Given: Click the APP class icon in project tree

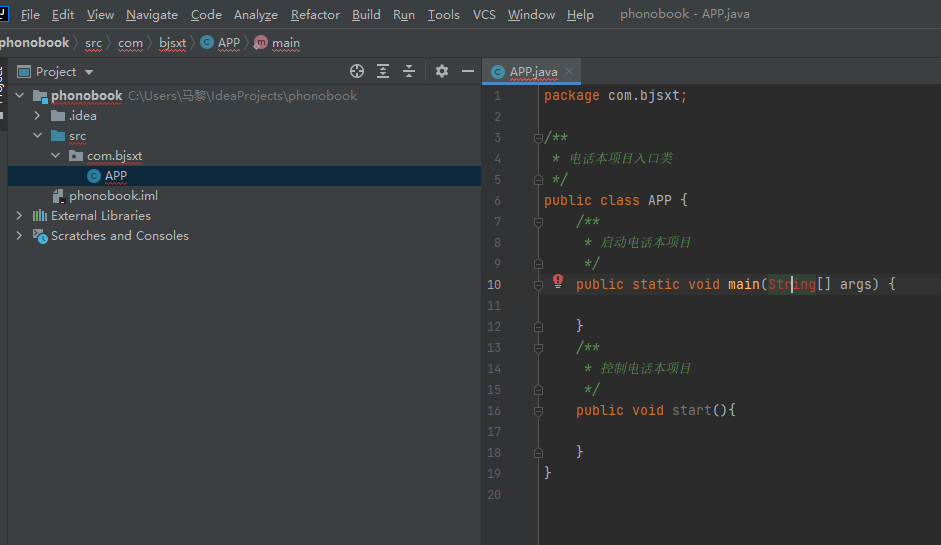Looking at the screenshot, I should click(x=94, y=176).
